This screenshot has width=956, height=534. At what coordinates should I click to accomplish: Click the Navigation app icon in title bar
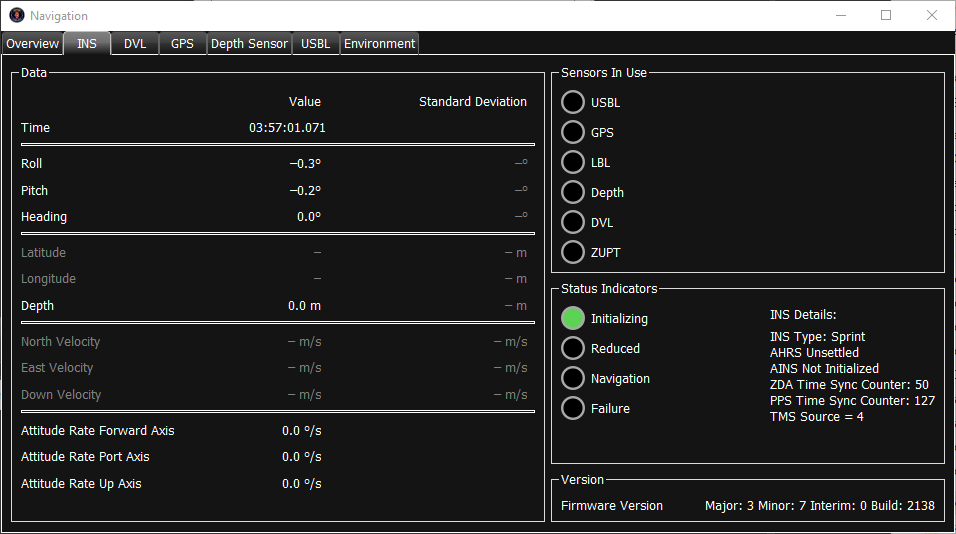[x=16, y=16]
